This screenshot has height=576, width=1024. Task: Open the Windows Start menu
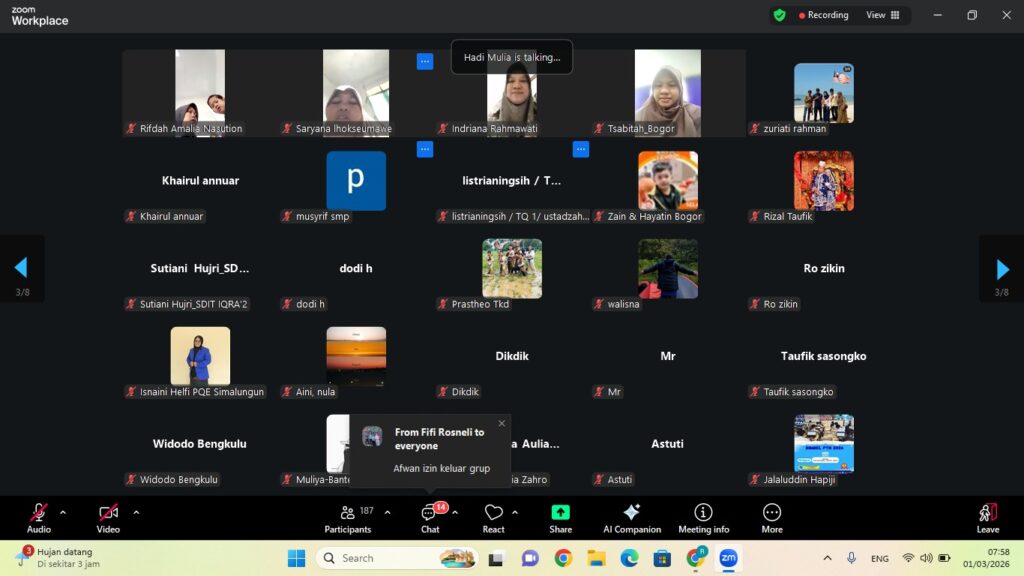[296, 558]
